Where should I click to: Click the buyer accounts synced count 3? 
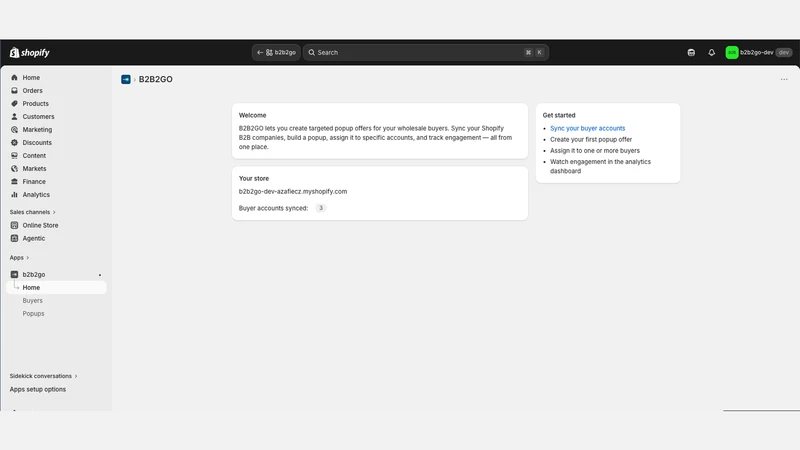(x=320, y=208)
